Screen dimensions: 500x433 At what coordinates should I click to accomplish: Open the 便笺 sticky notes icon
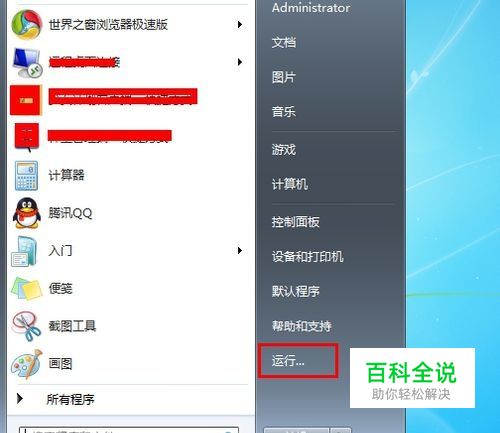[27, 289]
